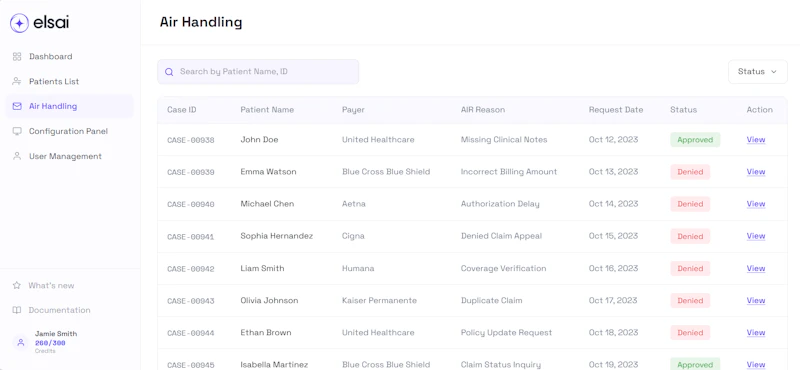Click Missing Clinical Notes reason

coord(504,139)
